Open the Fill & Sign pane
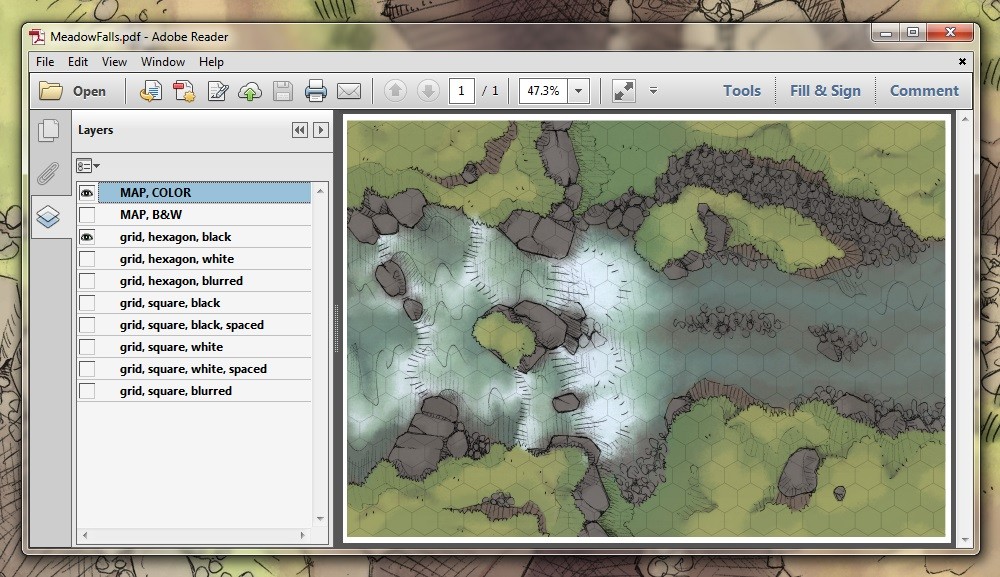This screenshot has width=1000, height=577. click(825, 91)
